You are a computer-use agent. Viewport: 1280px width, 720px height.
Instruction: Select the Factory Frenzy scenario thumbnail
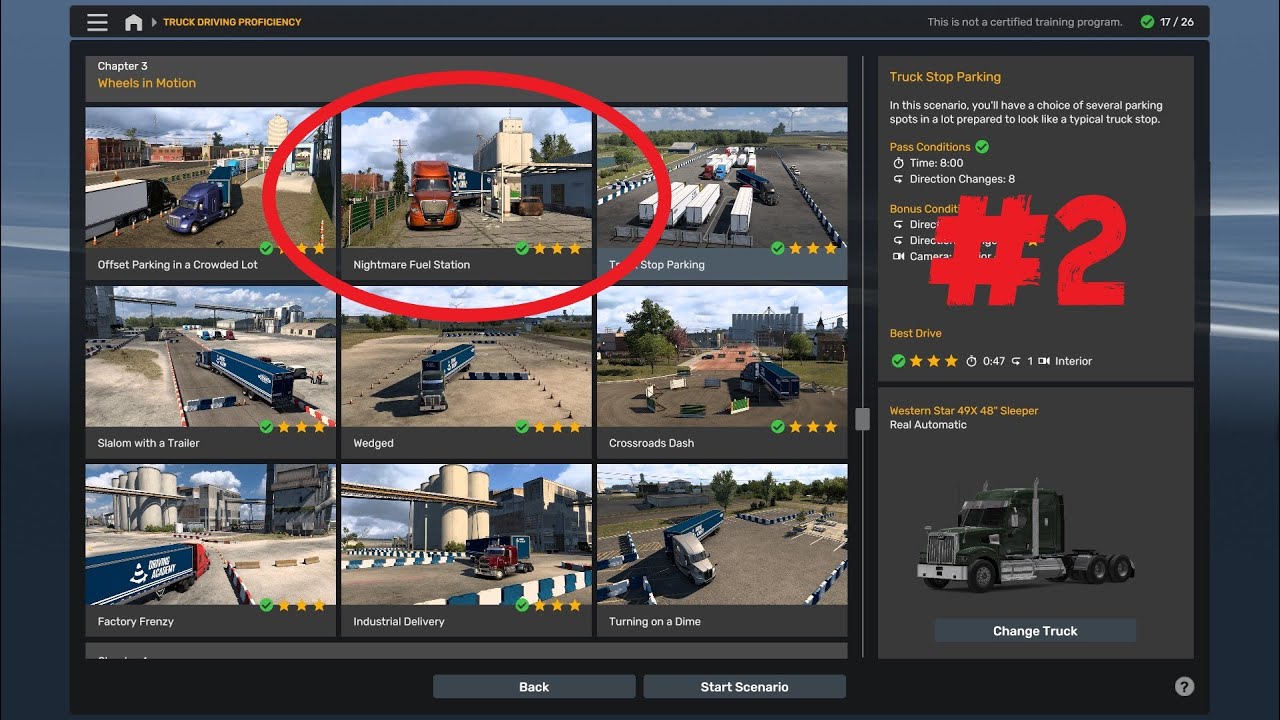click(210, 535)
